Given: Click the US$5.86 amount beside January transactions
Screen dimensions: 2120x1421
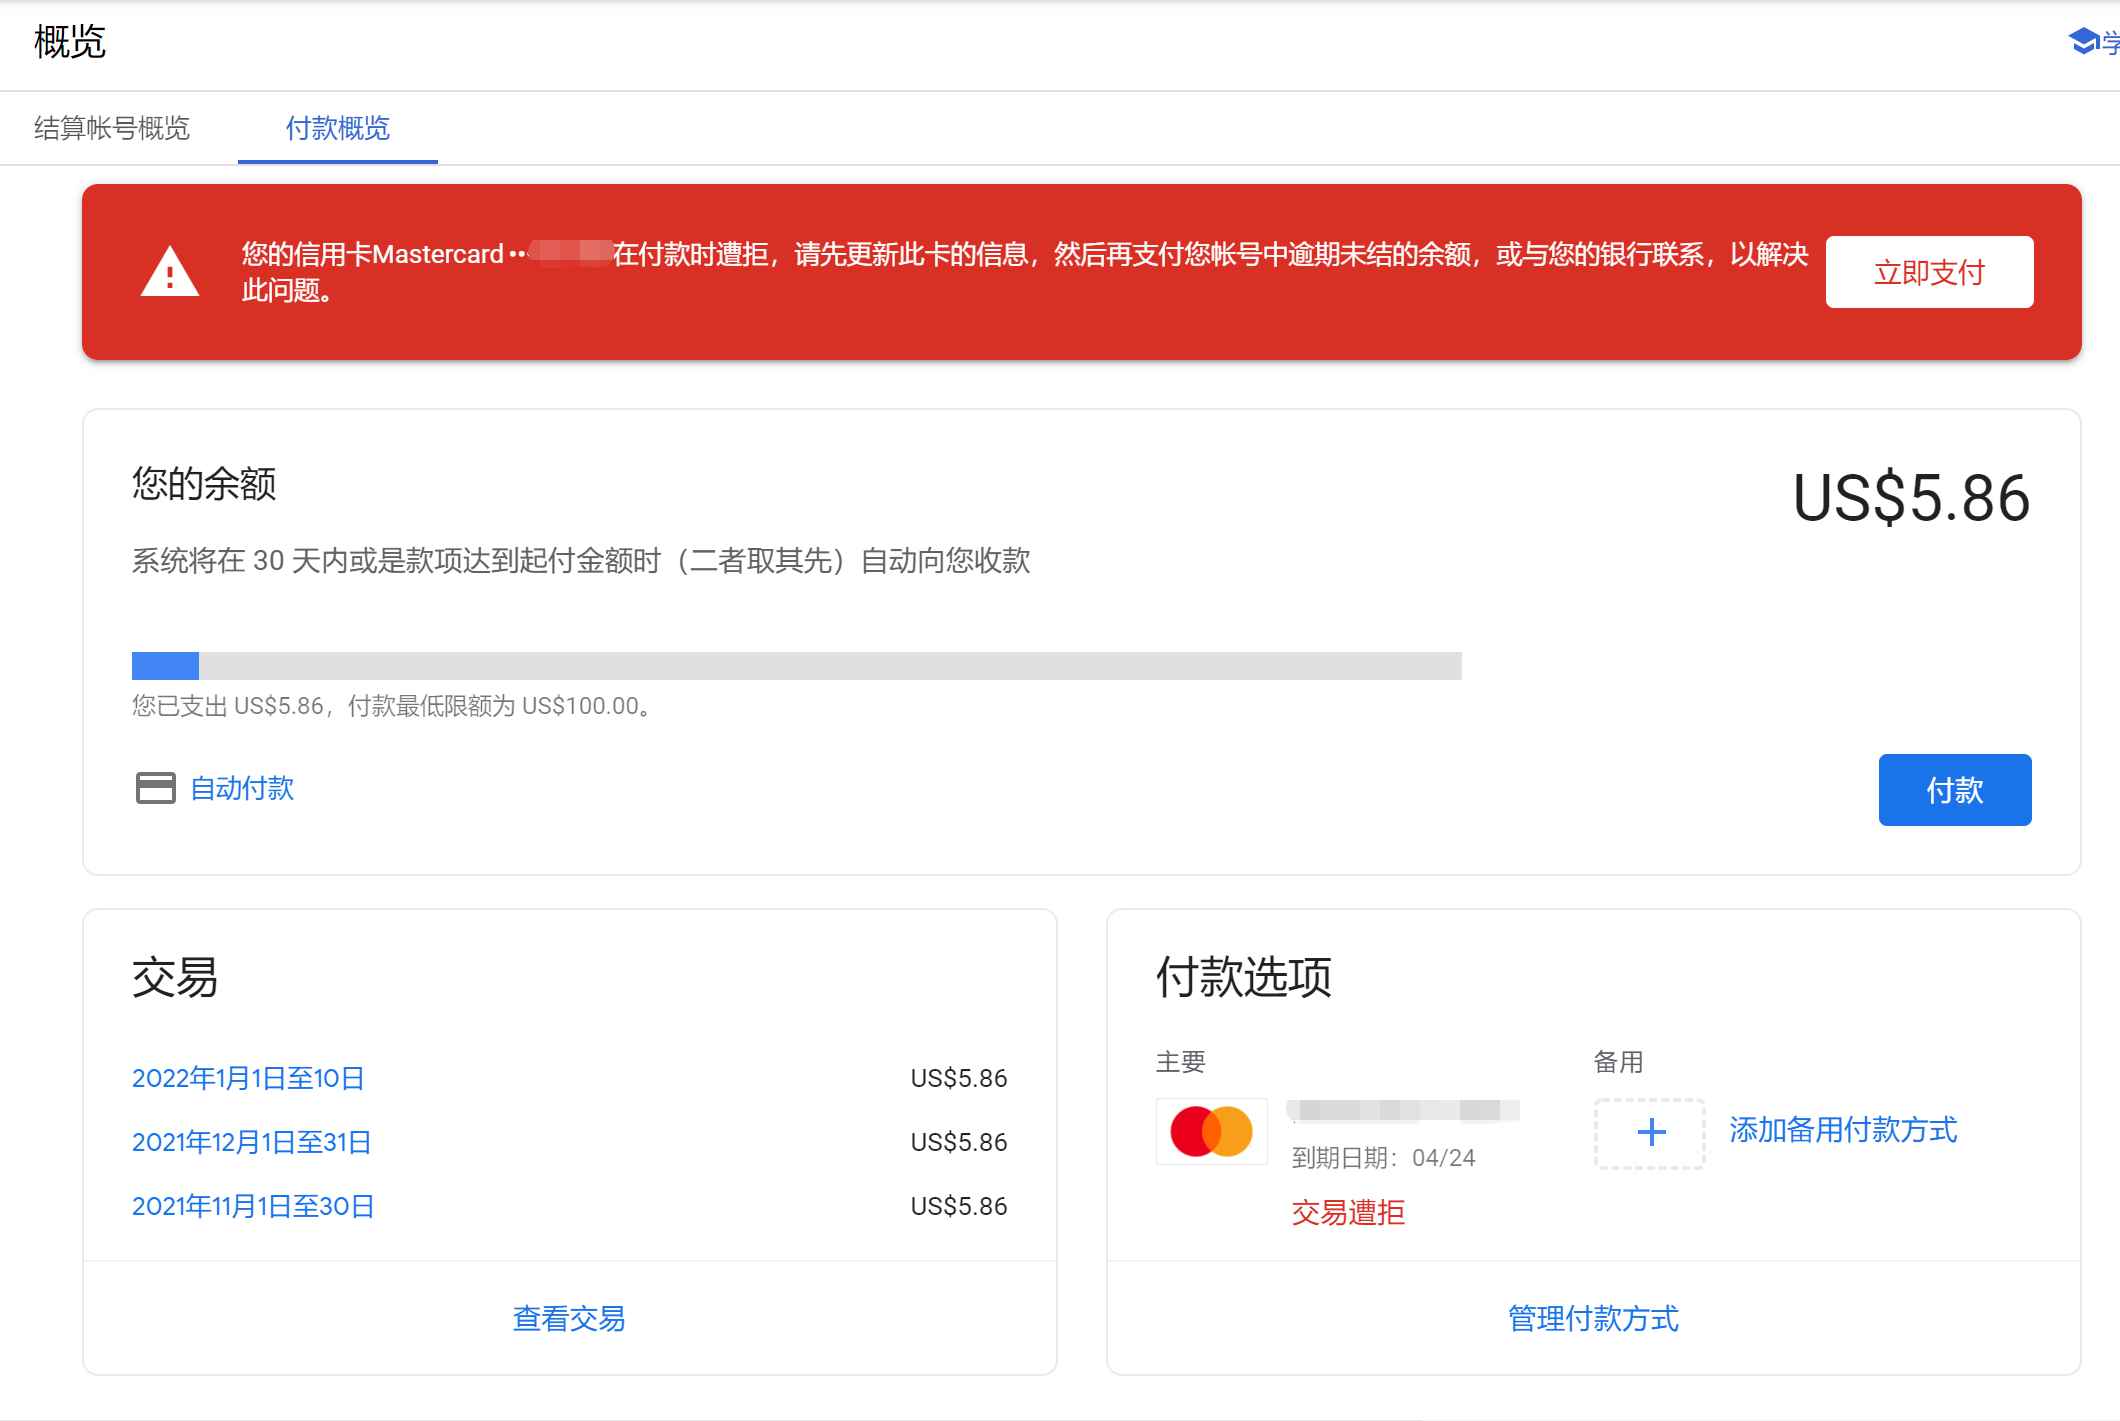Looking at the screenshot, I should tap(957, 1078).
